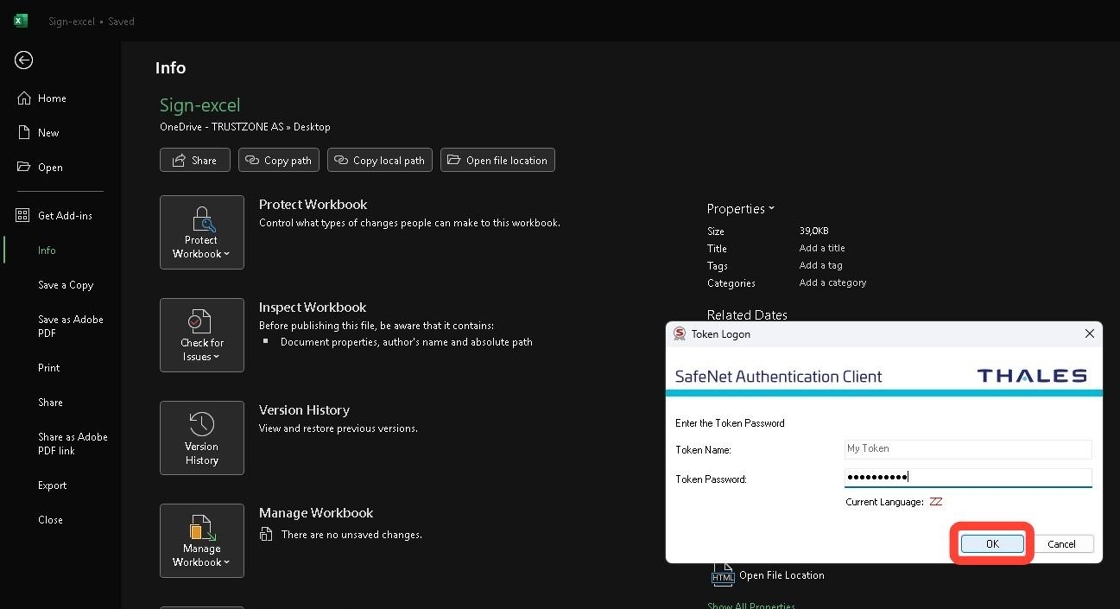Viewport: 1120px width, 609px height.
Task: Open the Export page
Action: [x=52, y=485]
